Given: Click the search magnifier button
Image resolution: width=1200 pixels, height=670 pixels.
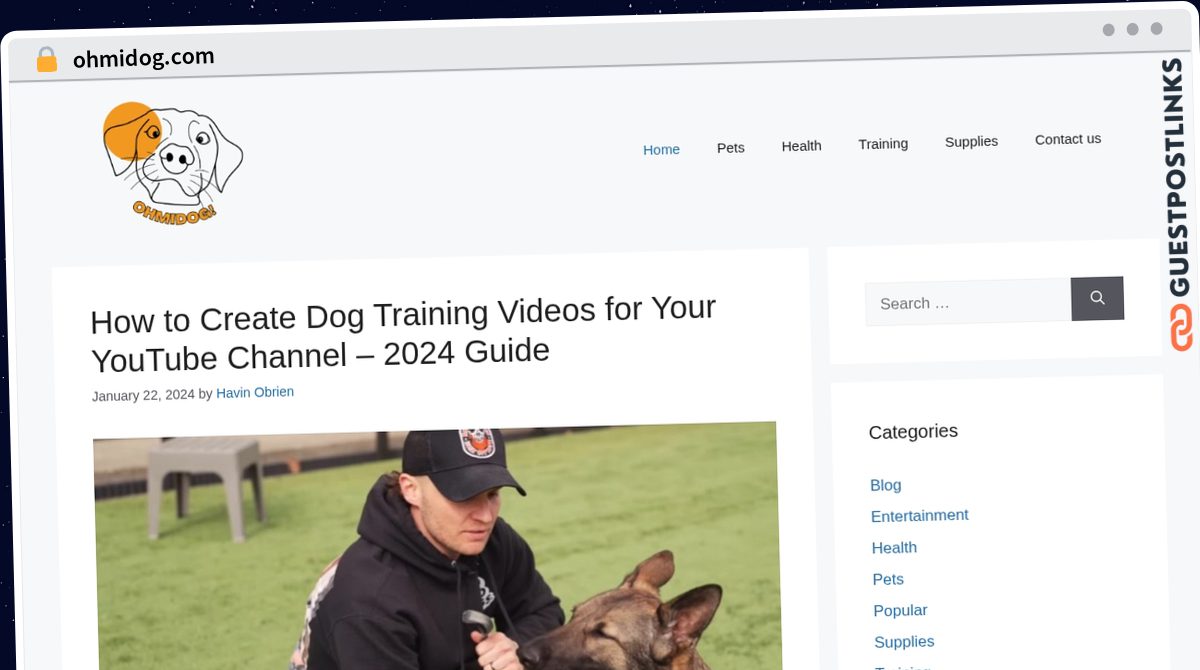Looking at the screenshot, I should click(x=1097, y=298).
